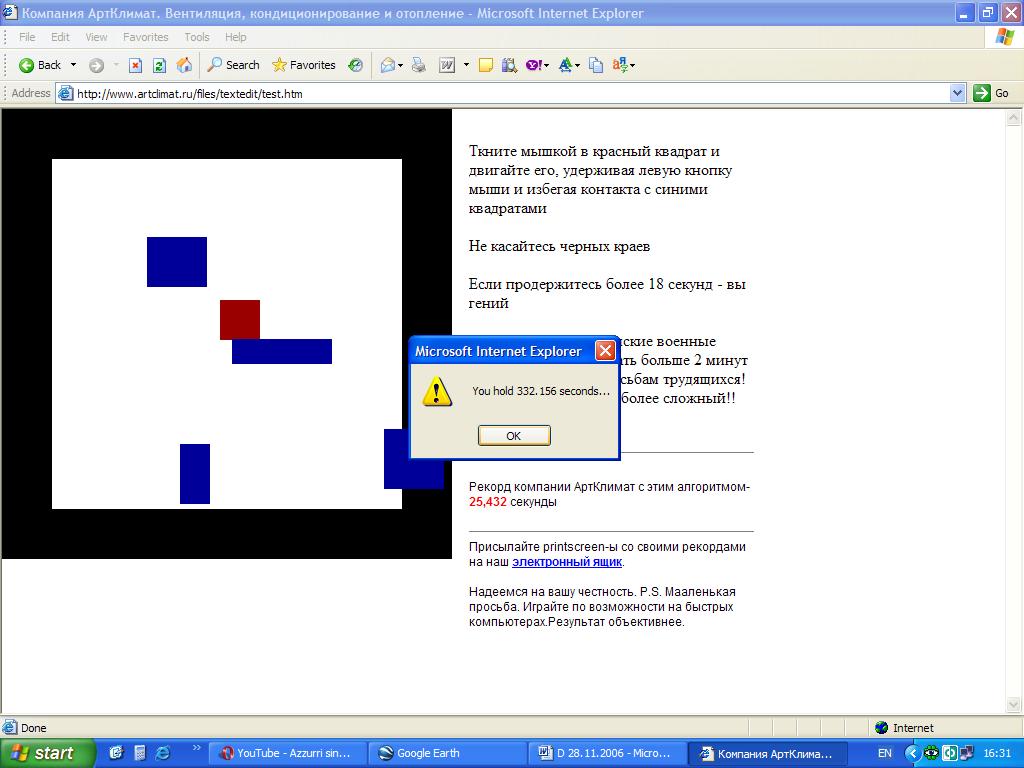Expand hidden tray icons arrow
Viewport: 1024px width, 768px height.
pyautogui.click(x=912, y=753)
